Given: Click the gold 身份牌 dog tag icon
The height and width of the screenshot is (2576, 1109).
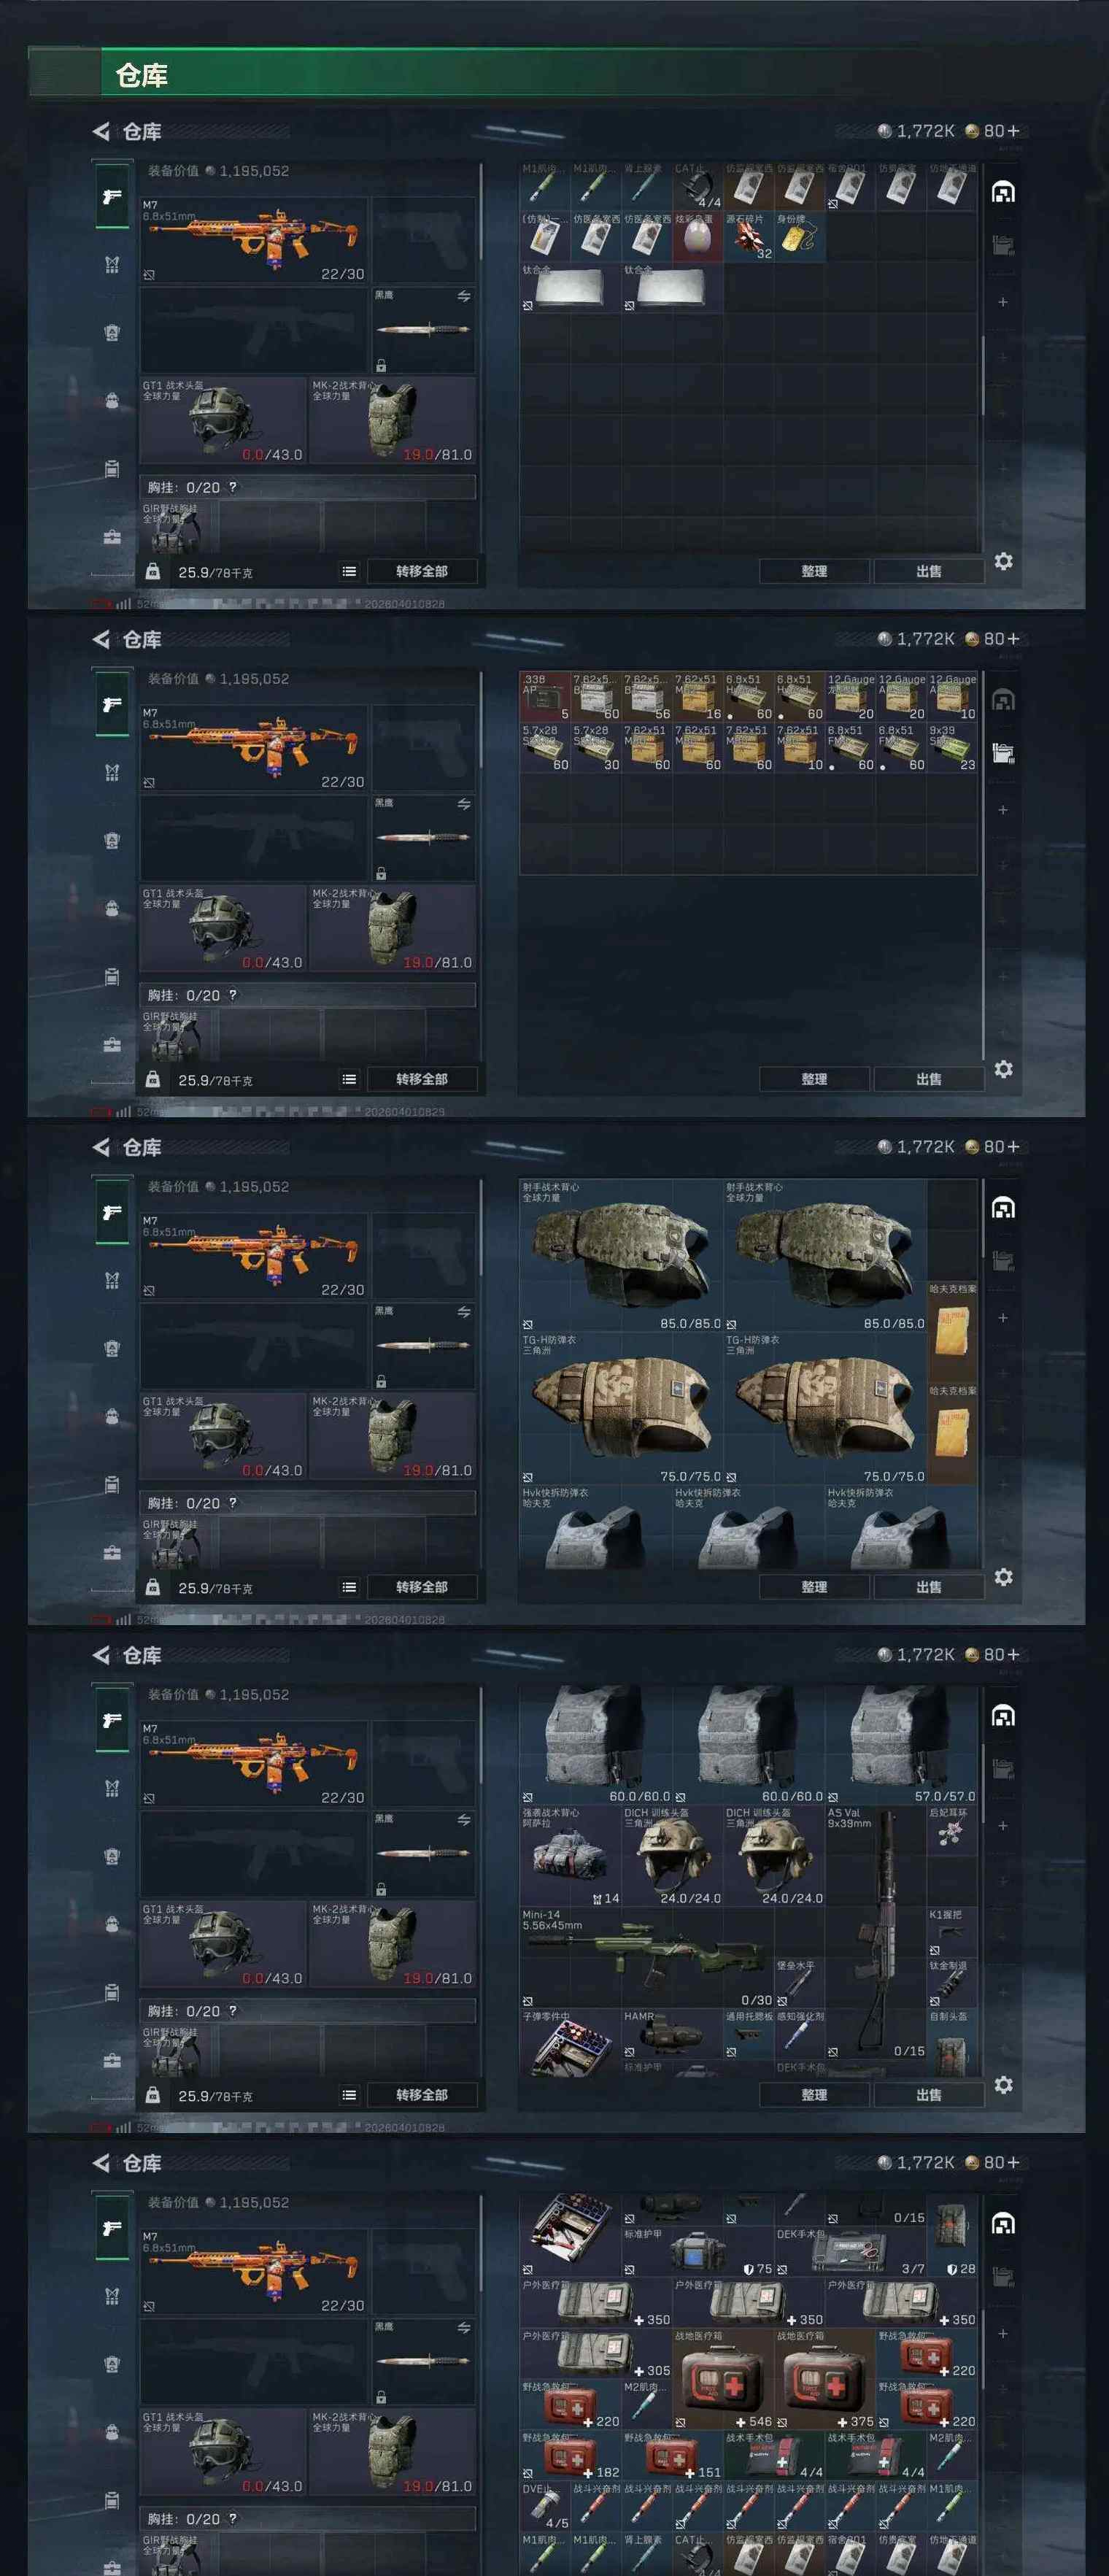Looking at the screenshot, I should (x=799, y=237).
